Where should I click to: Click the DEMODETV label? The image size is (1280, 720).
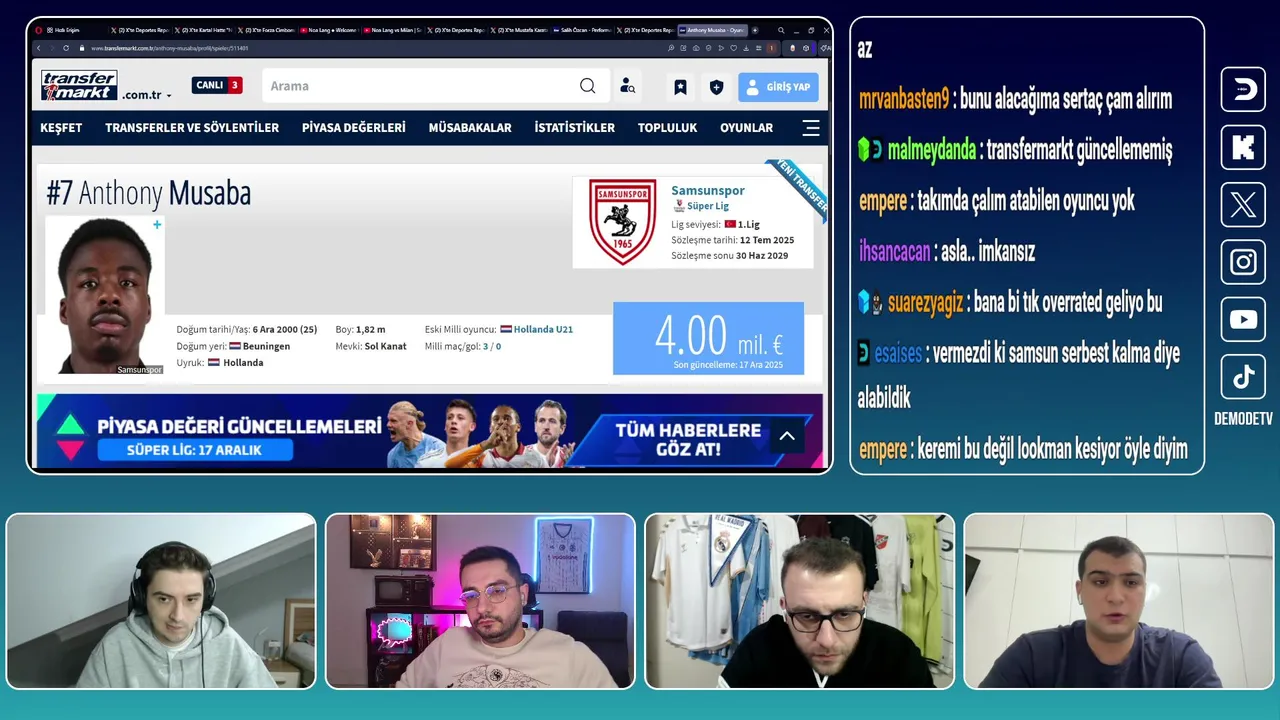(1243, 420)
